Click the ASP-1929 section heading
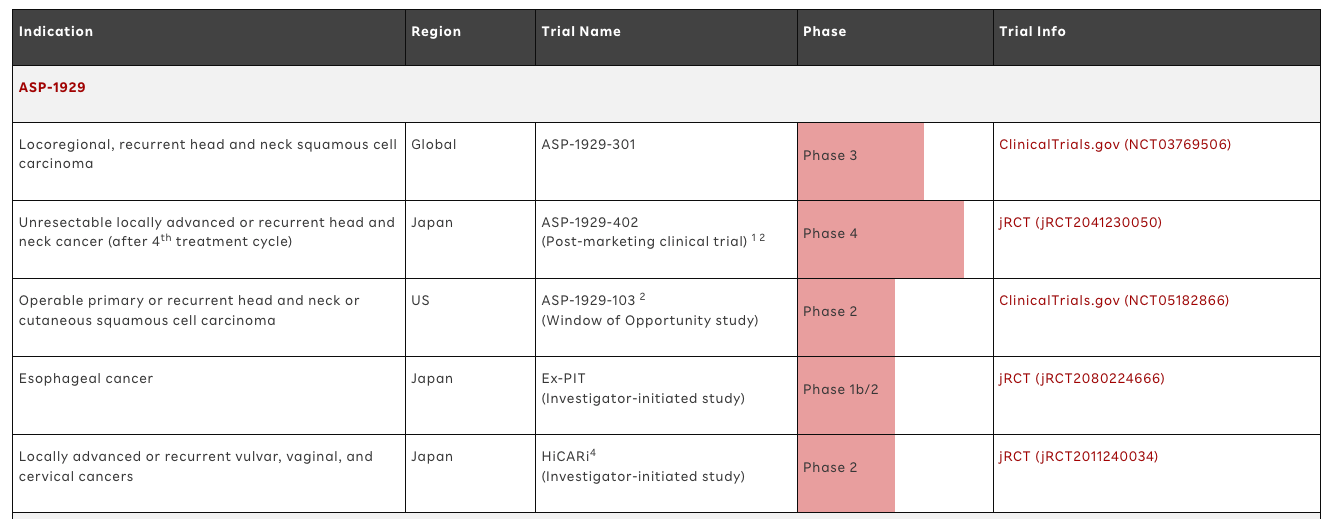The image size is (1333, 519). click(52, 88)
